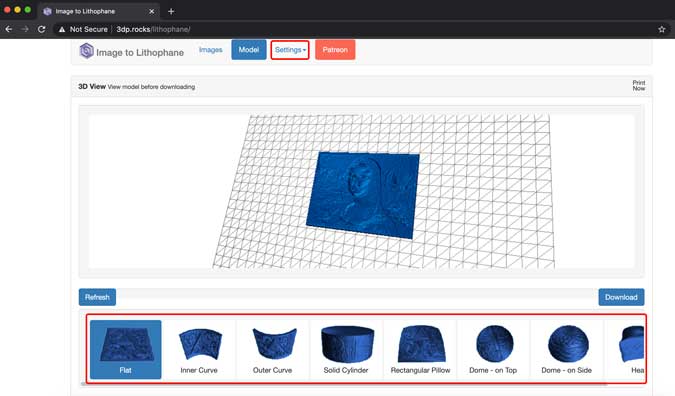Select the Dome - on Top icon

tap(495, 343)
